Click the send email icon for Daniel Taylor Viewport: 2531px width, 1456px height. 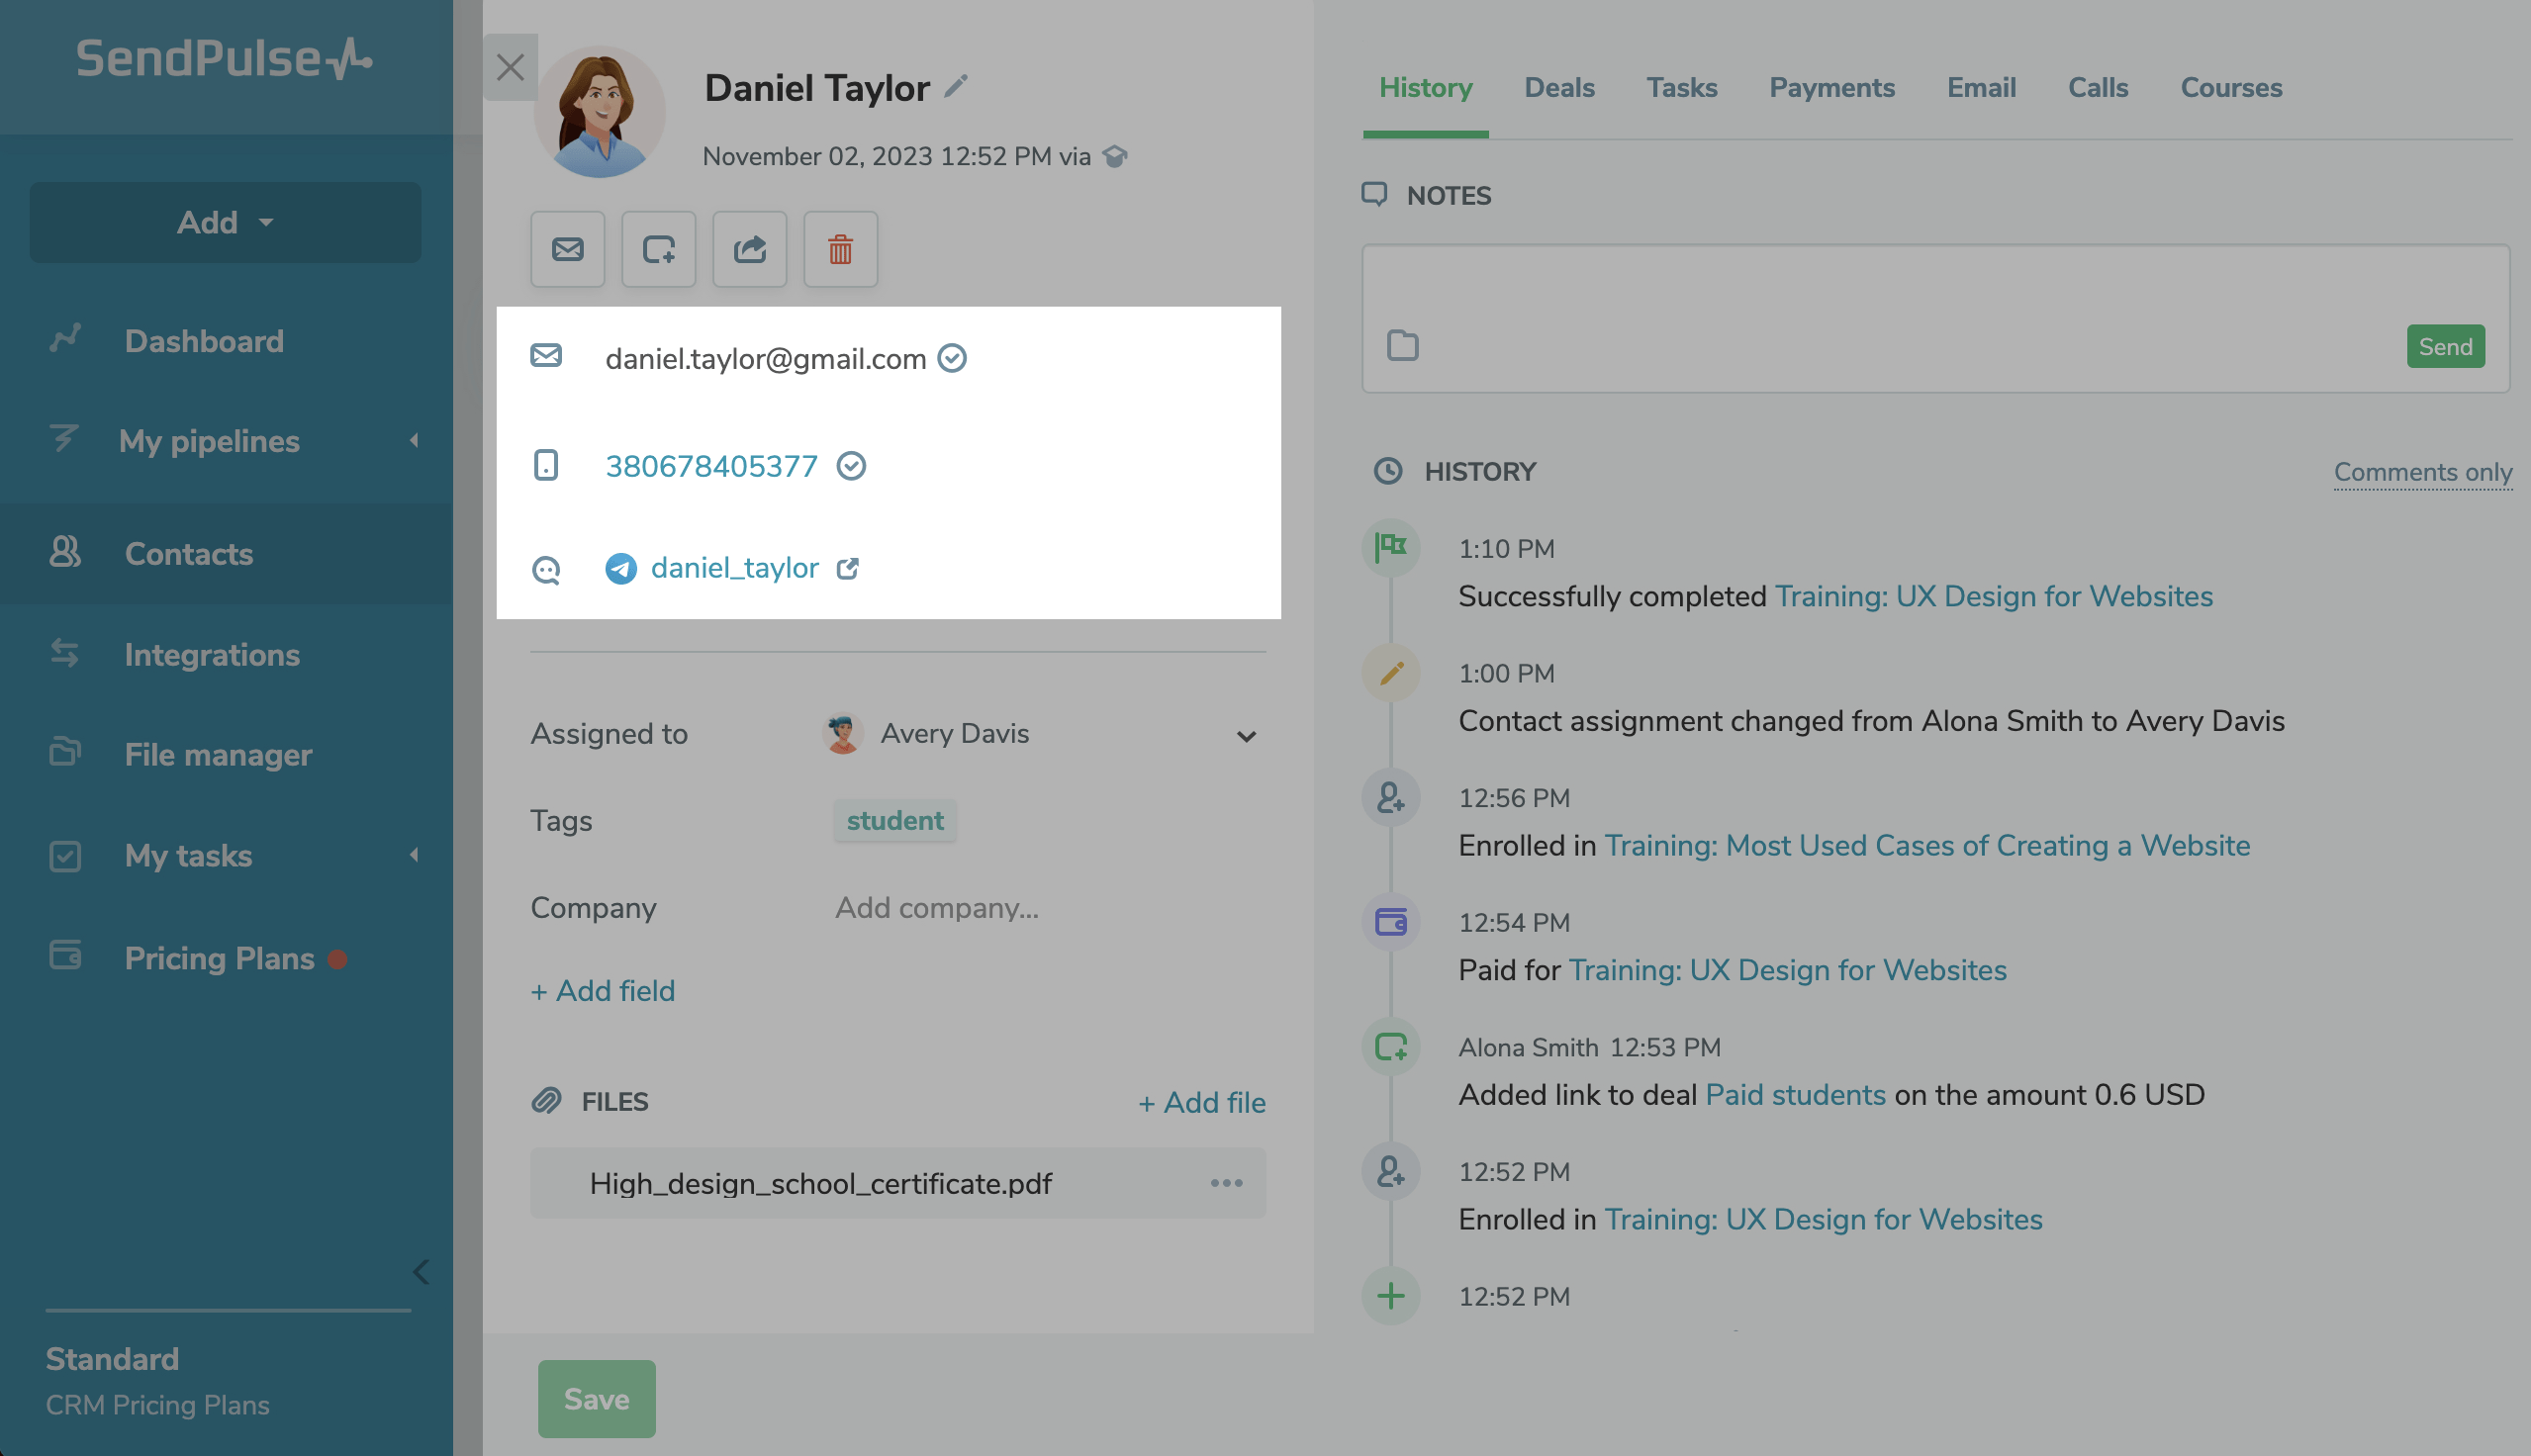pyautogui.click(x=567, y=245)
